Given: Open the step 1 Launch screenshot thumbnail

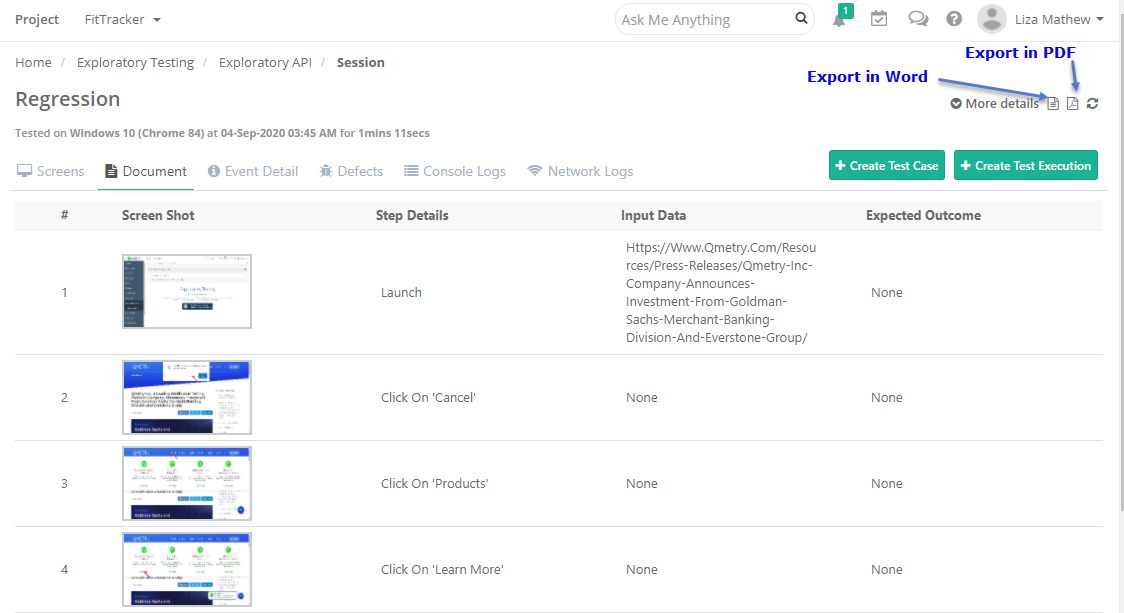Looking at the screenshot, I should [x=187, y=291].
